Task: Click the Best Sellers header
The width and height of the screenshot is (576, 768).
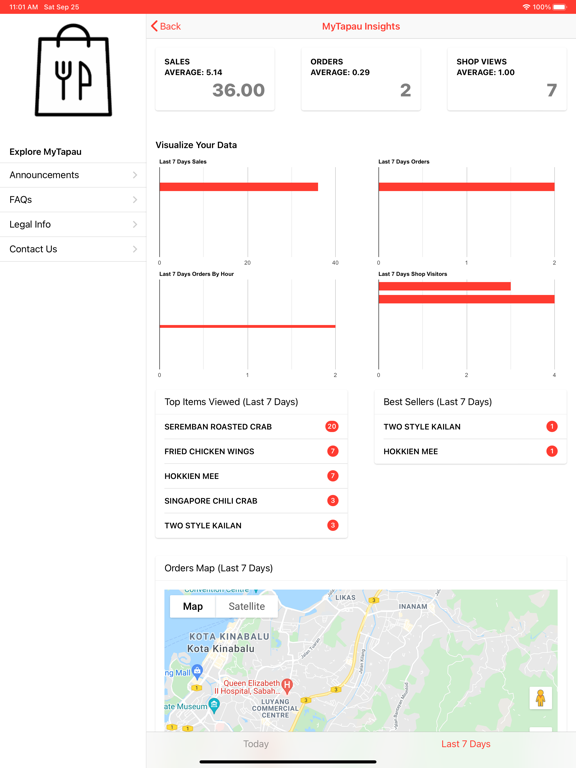Action: tap(438, 402)
